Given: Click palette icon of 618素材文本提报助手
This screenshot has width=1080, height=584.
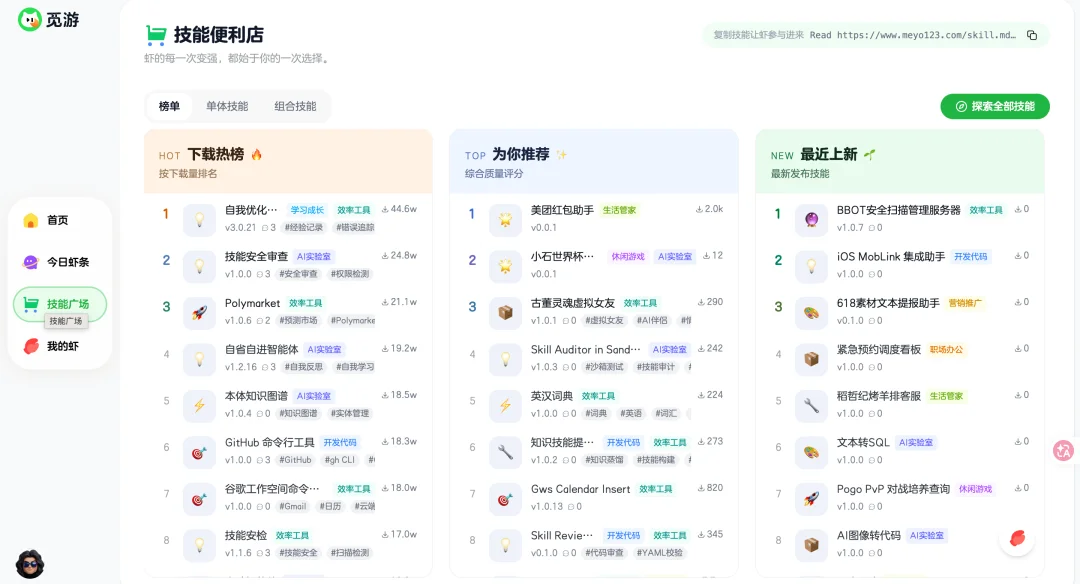Looking at the screenshot, I should click(x=811, y=313).
